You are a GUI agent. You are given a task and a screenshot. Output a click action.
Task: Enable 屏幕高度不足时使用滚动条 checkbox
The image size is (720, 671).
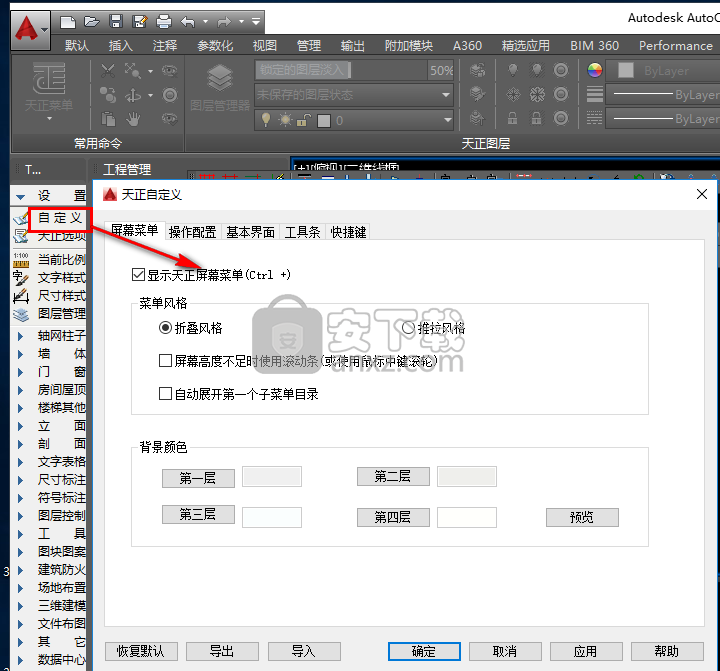(x=165, y=361)
